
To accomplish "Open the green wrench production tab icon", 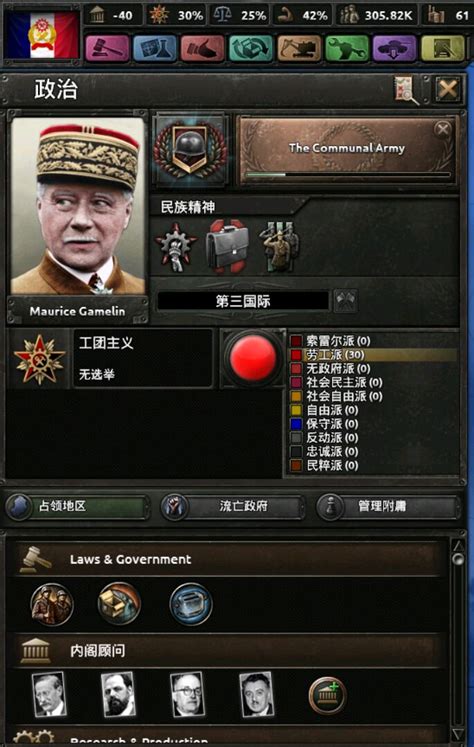I will tap(347, 48).
